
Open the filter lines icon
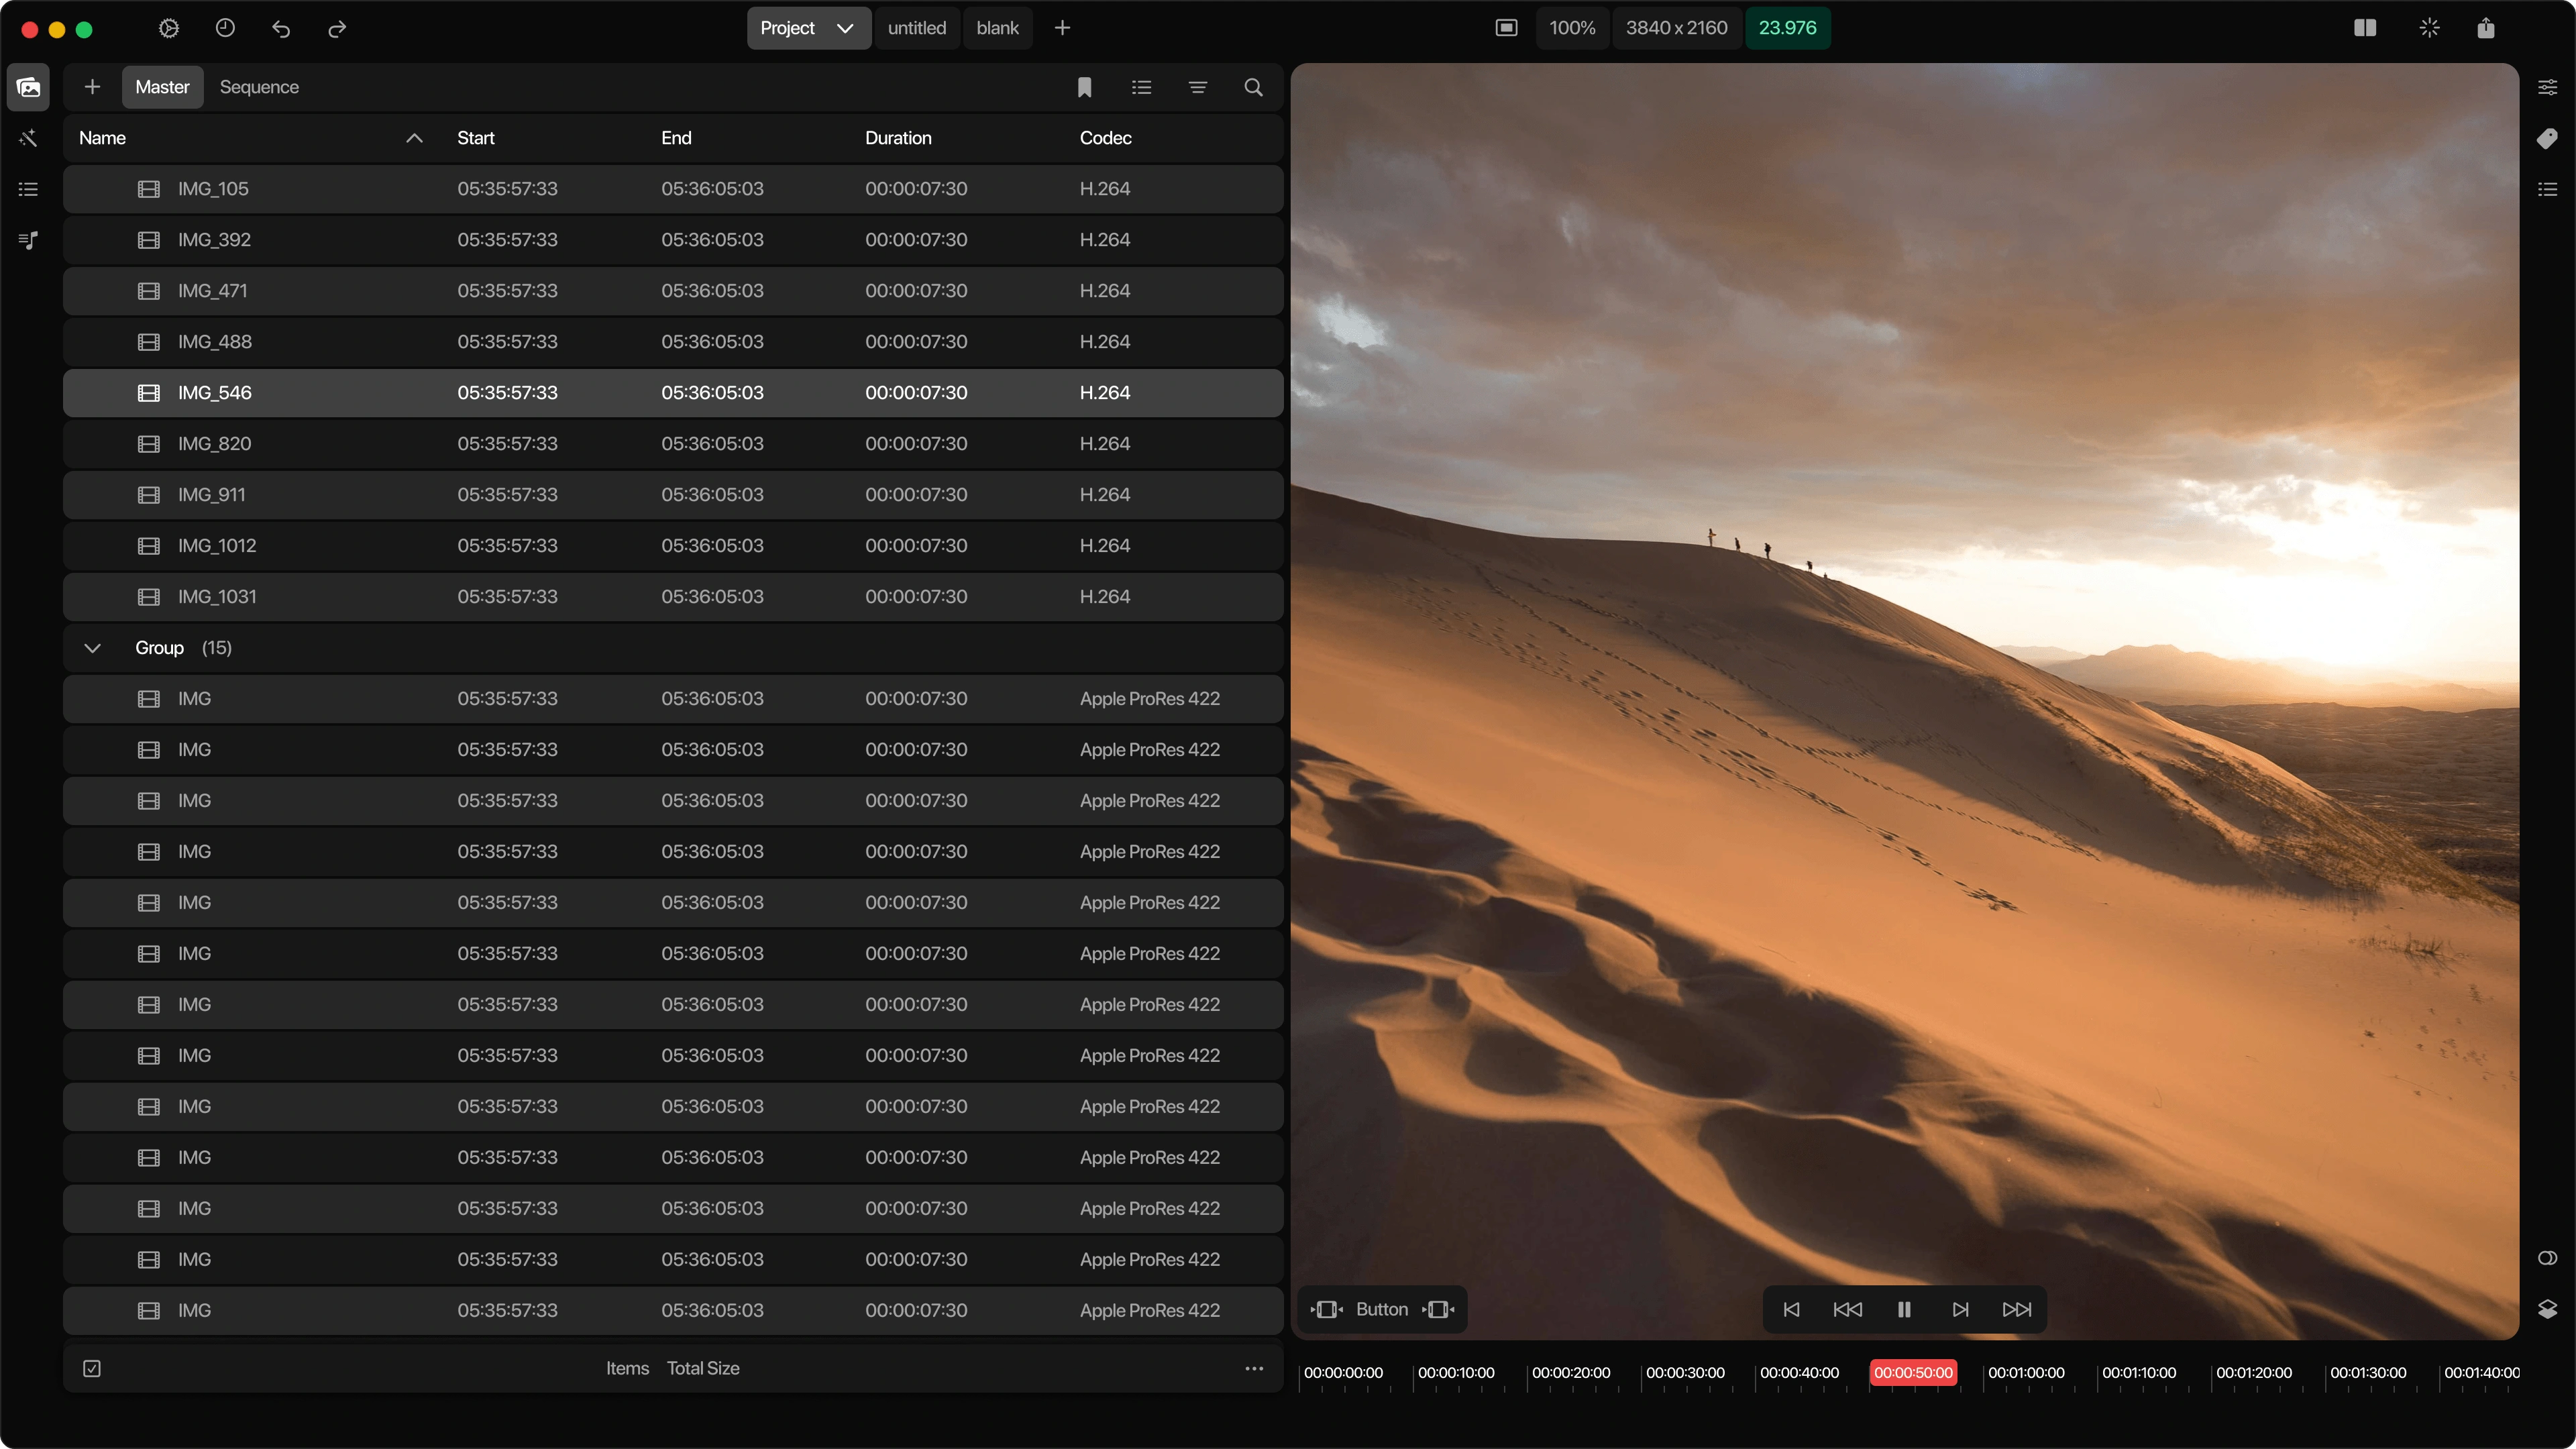(x=1197, y=87)
